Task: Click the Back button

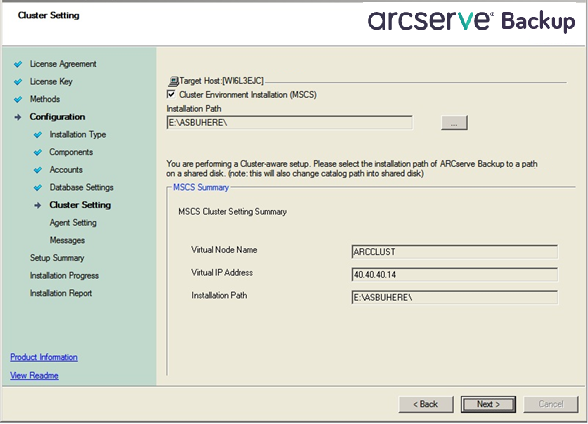Action: point(426,404)
